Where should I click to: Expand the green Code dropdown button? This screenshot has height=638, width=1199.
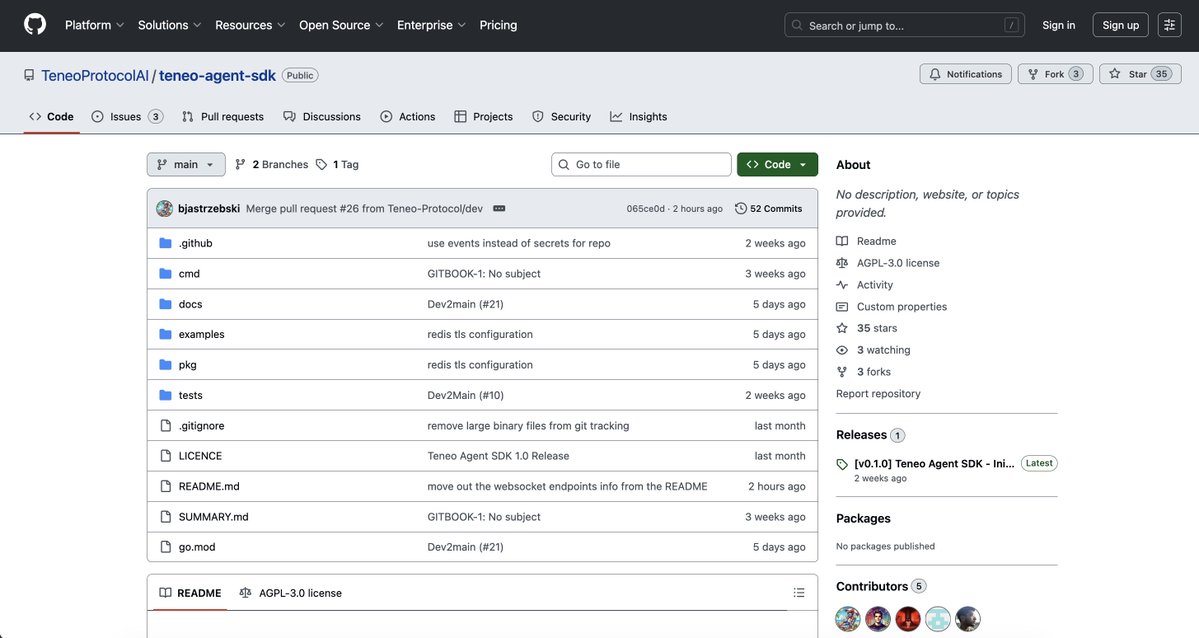[x=777, y=164]
